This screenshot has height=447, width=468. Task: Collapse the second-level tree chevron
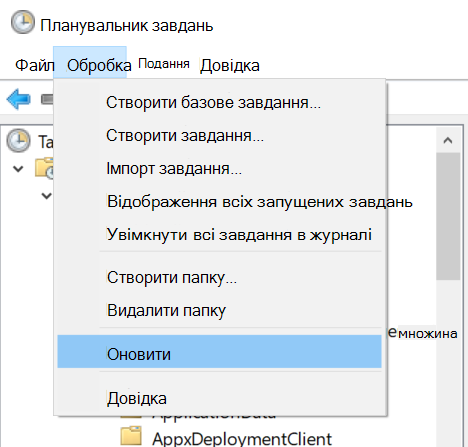tap(46, 195)
